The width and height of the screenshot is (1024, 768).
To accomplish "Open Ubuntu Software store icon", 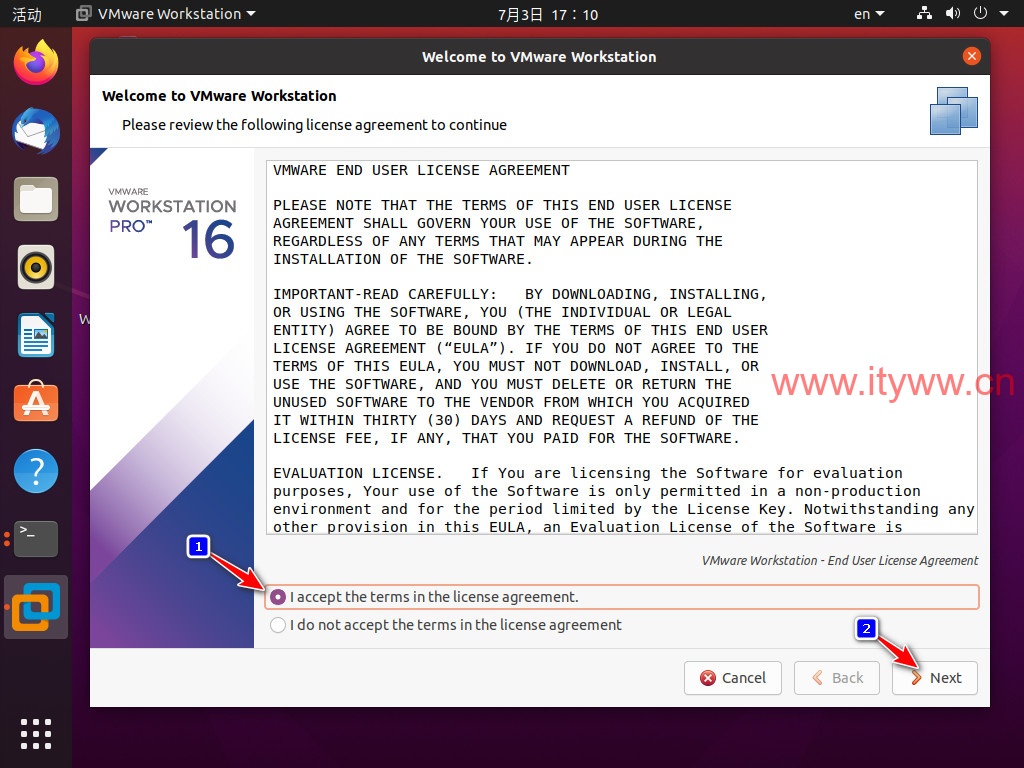I will [x=36, y=401].
